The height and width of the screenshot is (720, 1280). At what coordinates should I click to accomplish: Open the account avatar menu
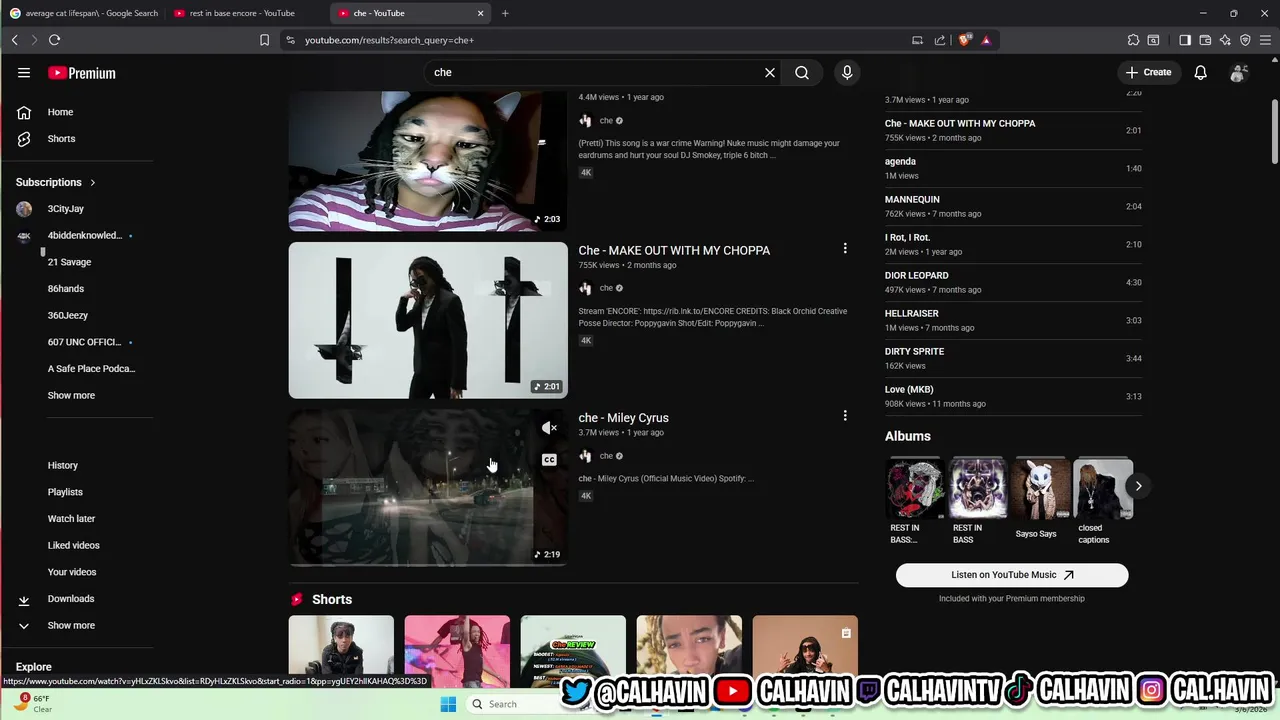(1238, 72)
